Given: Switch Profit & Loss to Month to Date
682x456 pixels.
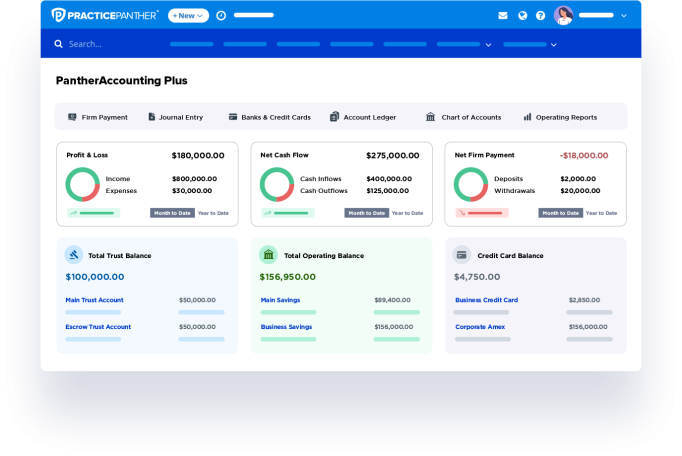Looking at the screenshot, I should point(172,213).
